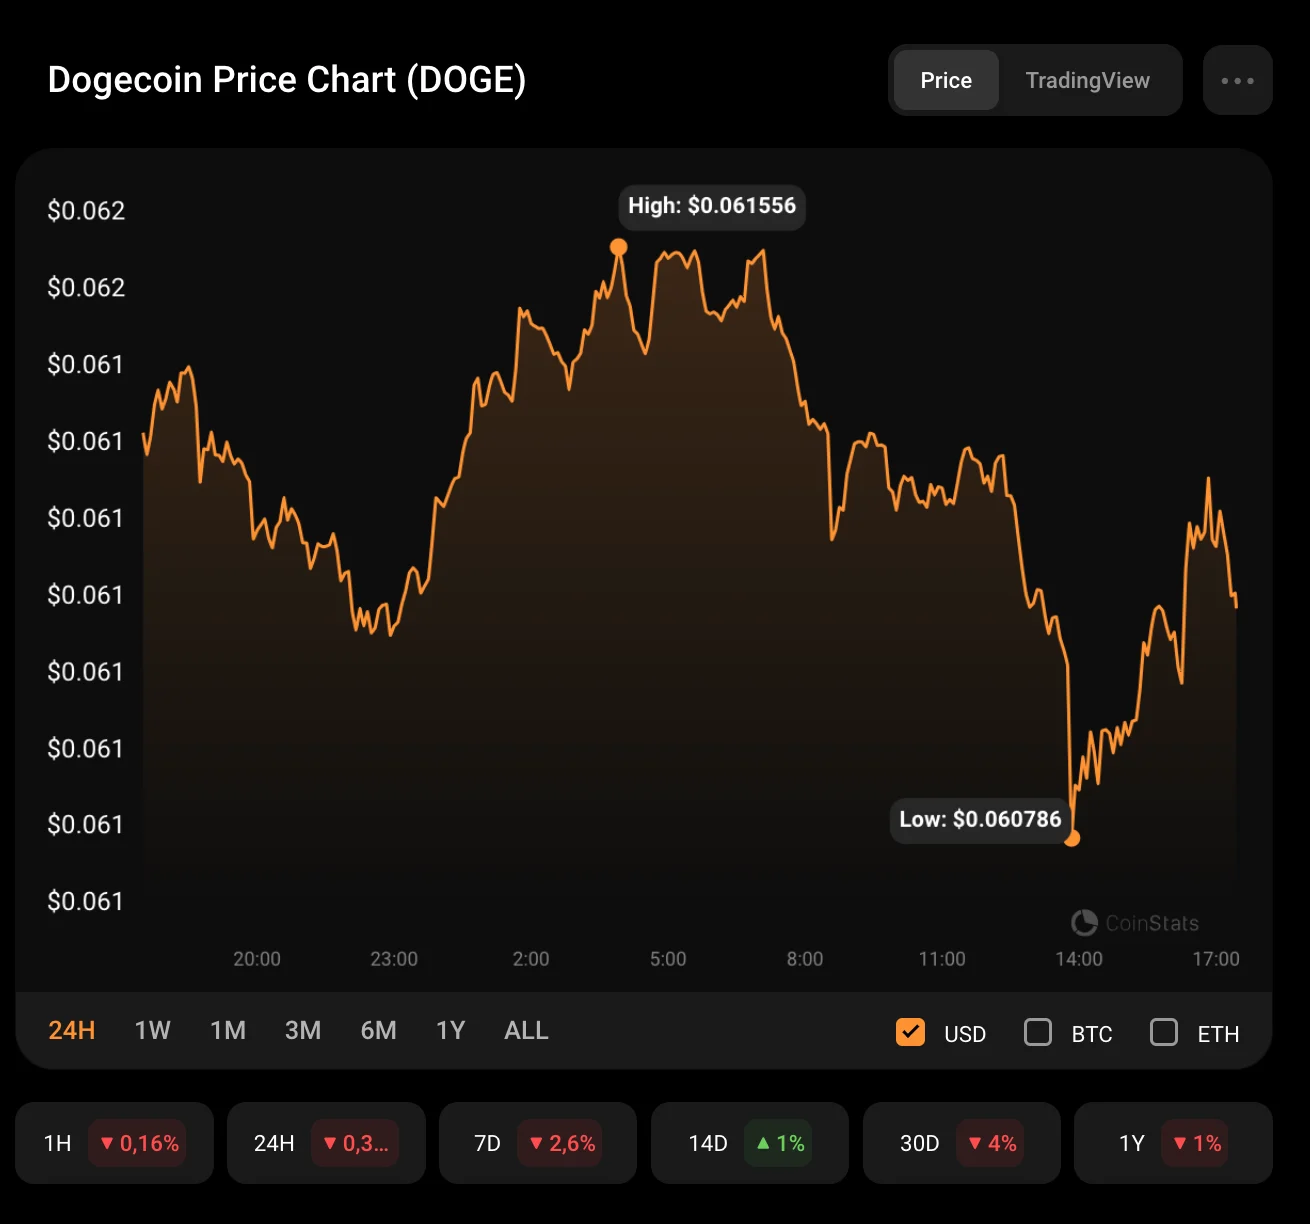
Task: Click the orange Low price marker dot
Action: click(x=1072, y=838)
